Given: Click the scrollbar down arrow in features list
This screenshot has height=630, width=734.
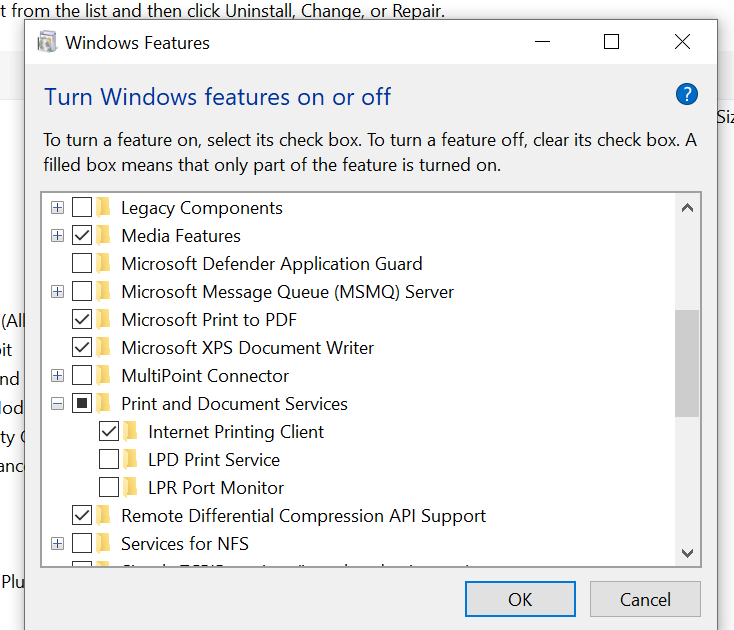Looking at the screenshot, I should coord(687,553).
